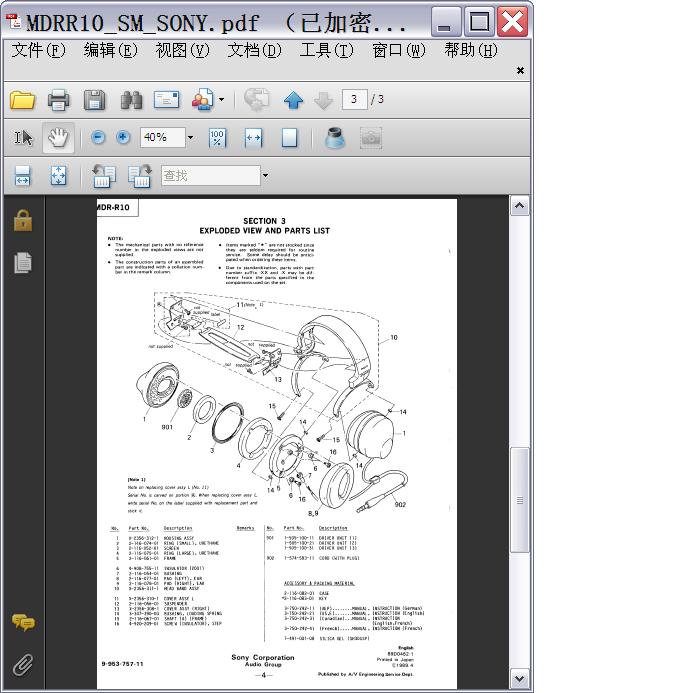The width and height of the screenshot is (673, 693).
Task: Close the document with small X
Action: pyautogui.click(x=520, y=70)
